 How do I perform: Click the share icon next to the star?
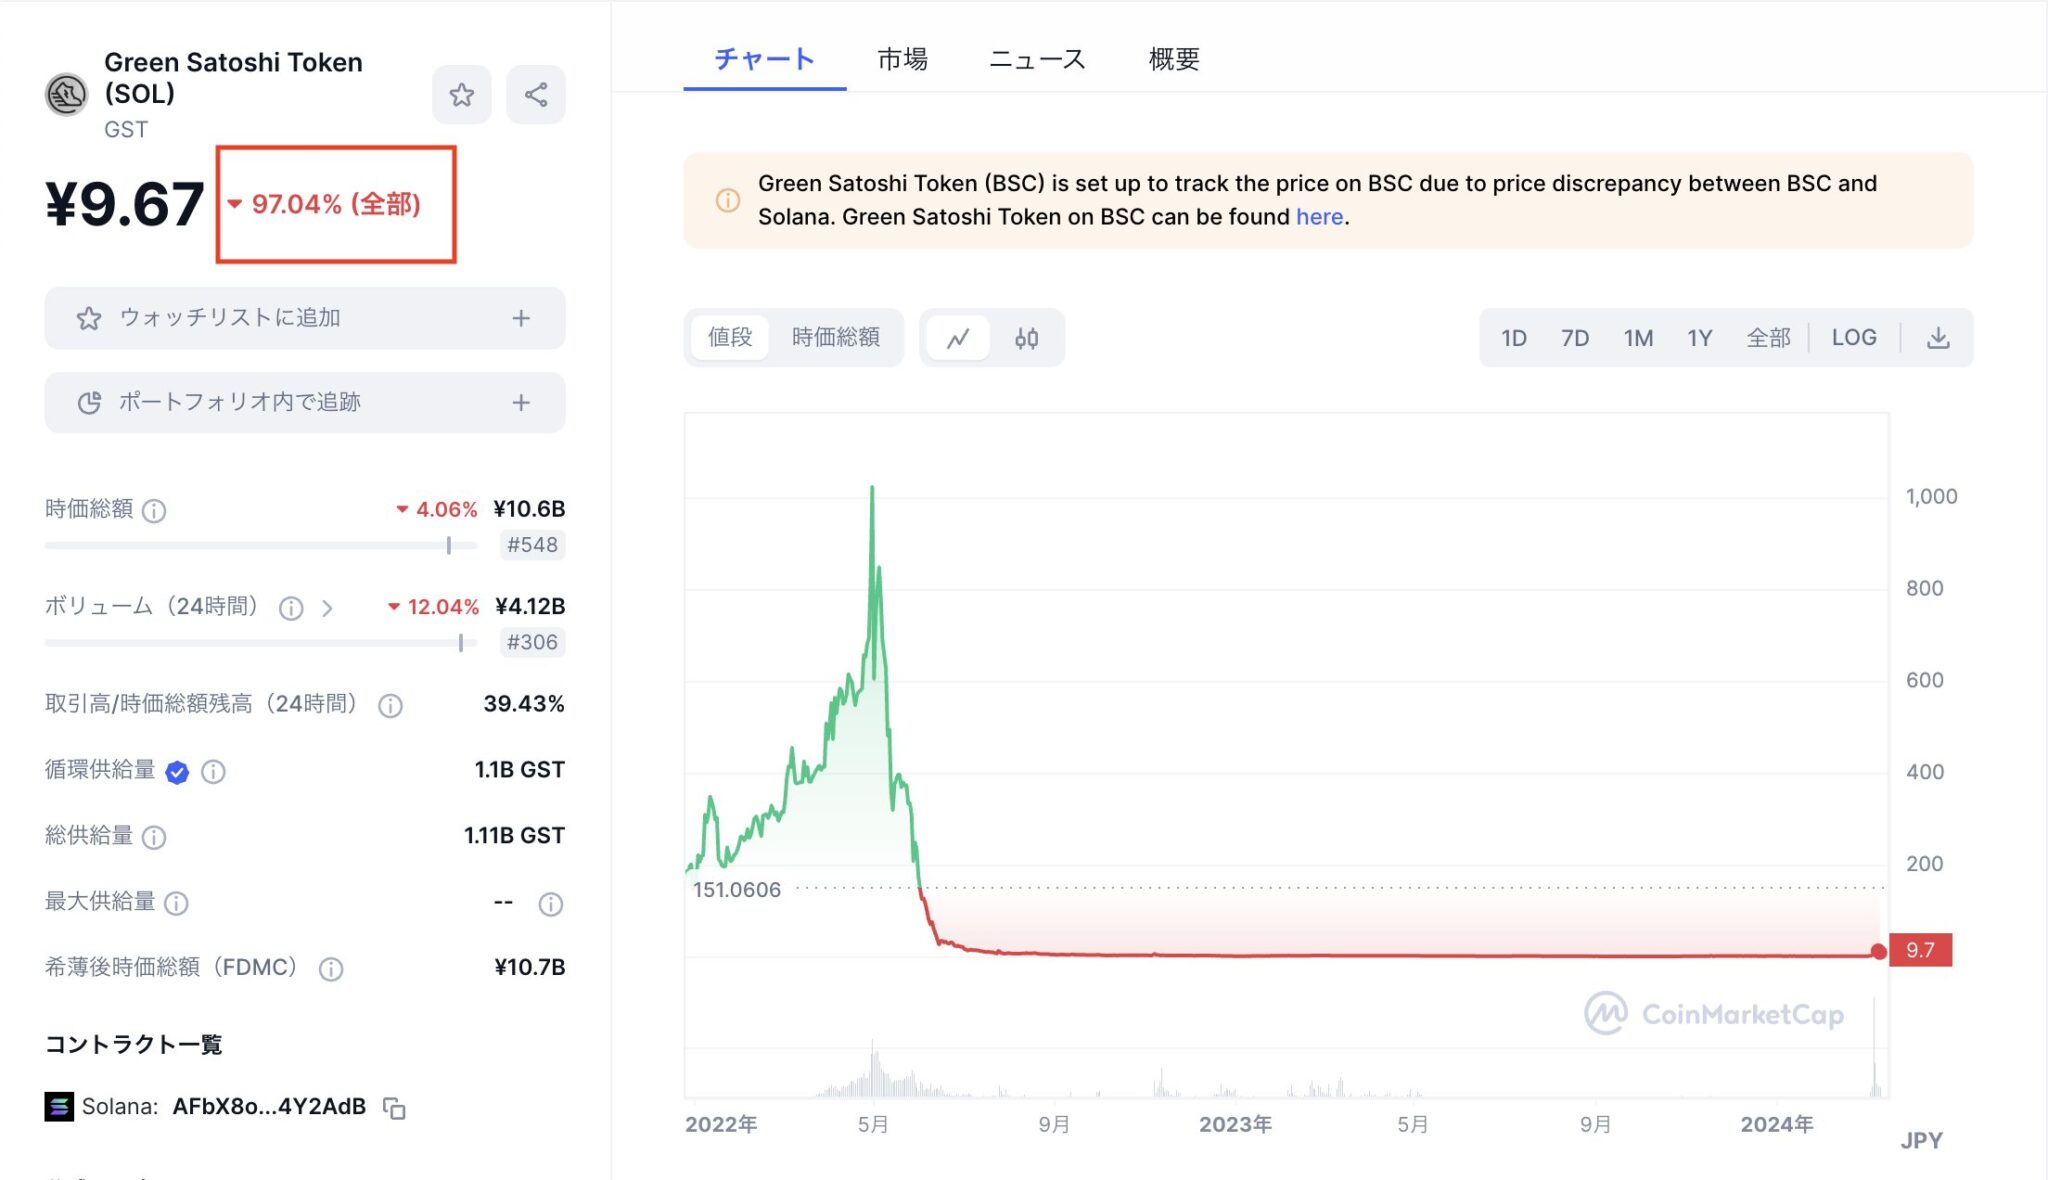[x=536, y=95]
